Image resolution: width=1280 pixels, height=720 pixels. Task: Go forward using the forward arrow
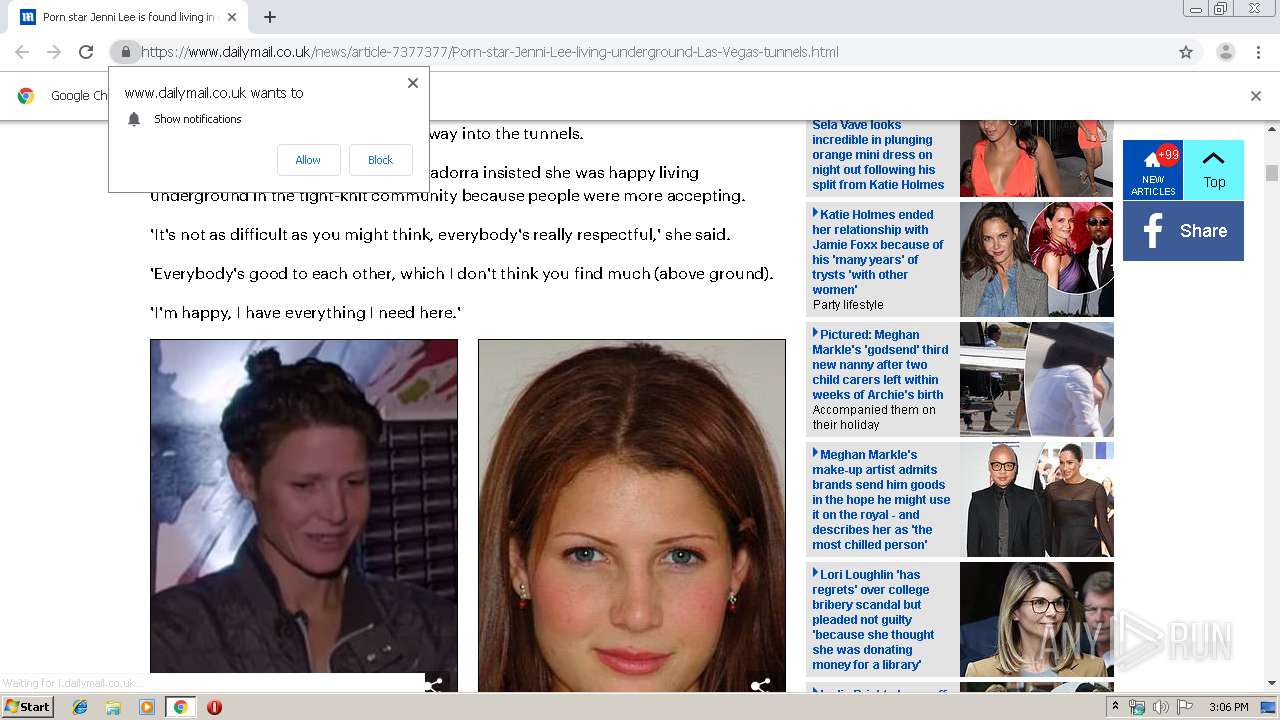coord(54,52)
